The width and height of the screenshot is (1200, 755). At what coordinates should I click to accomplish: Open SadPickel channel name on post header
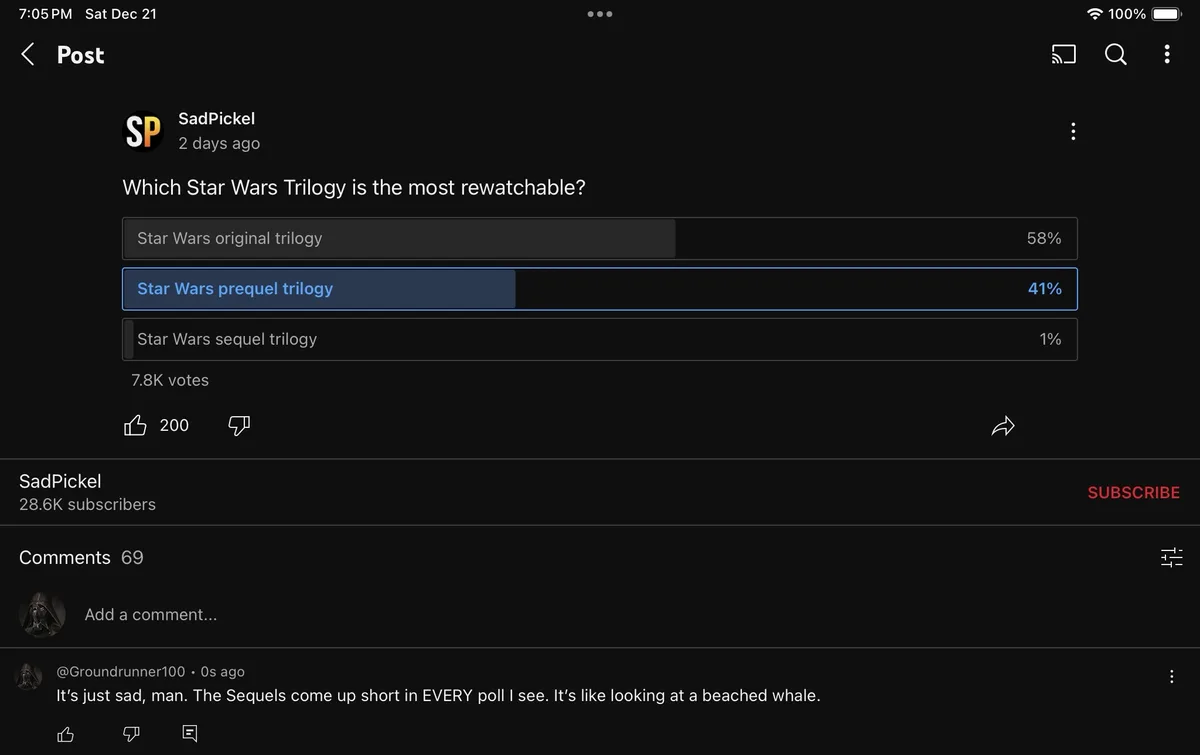(x=216, y=118)
